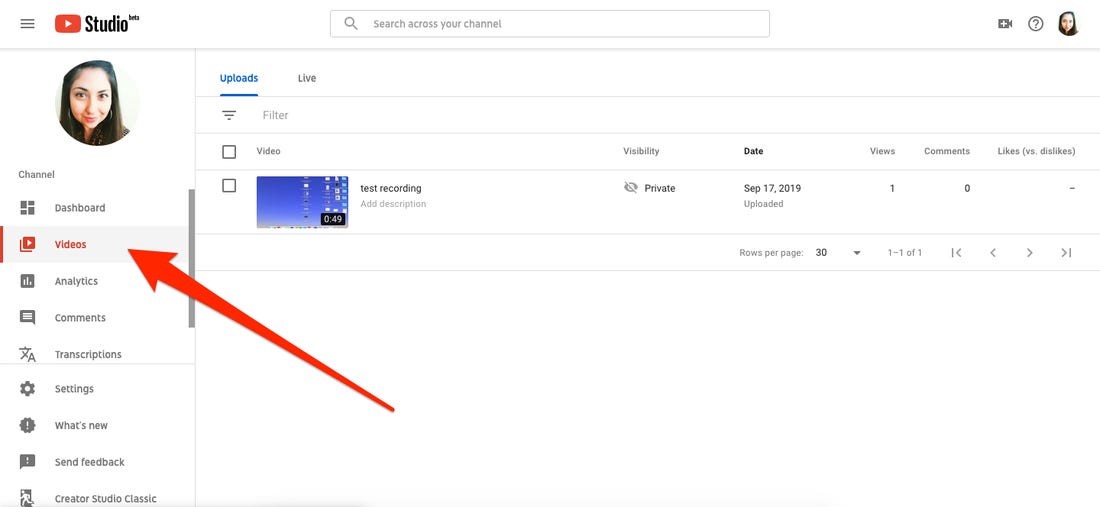Click the sidebar vertical scrollbar
Image resolution: width=1100 pixels, height=507 pixels.
[x=192, y=258]
